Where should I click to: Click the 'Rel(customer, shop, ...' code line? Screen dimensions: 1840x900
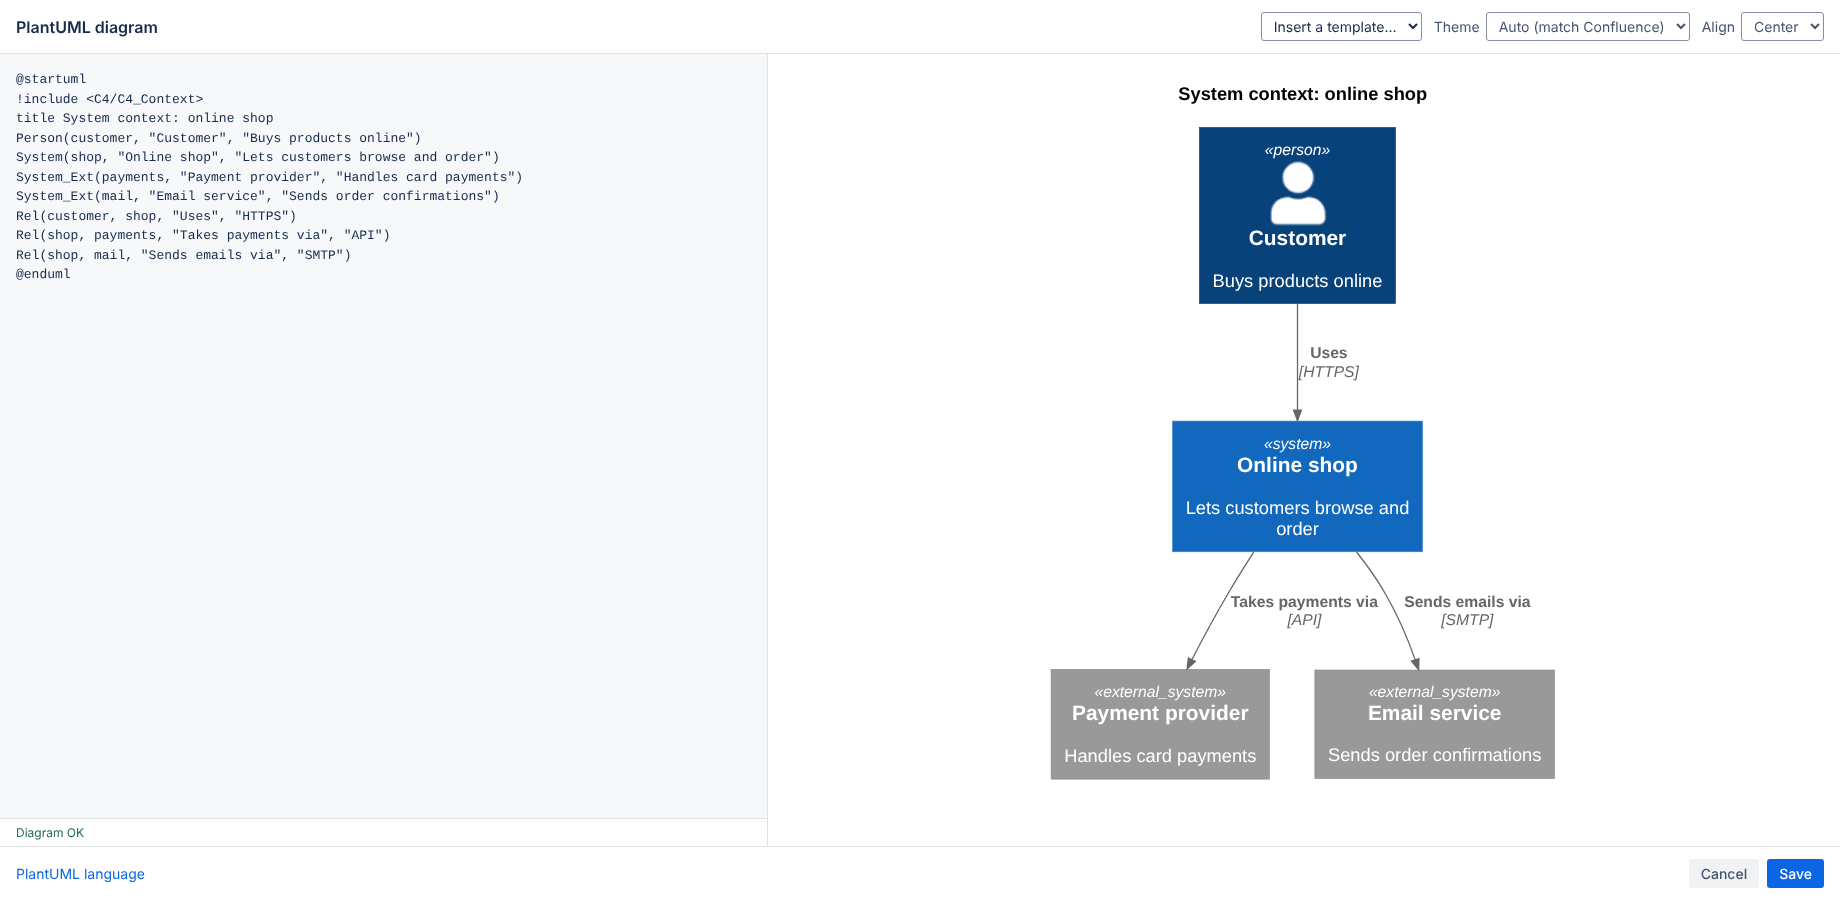coord(157,216)
